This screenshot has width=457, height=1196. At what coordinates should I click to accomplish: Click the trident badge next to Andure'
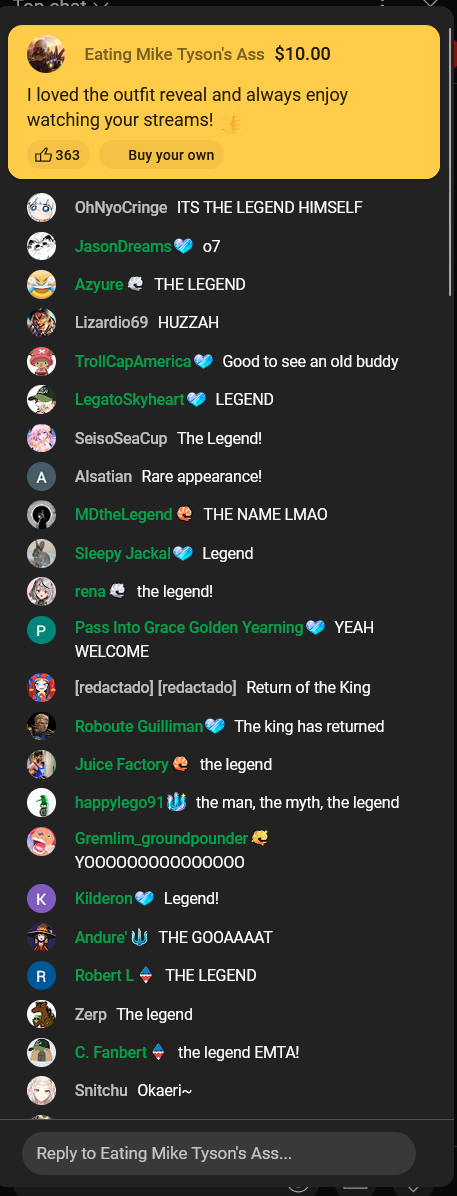(x=139, y=937)
